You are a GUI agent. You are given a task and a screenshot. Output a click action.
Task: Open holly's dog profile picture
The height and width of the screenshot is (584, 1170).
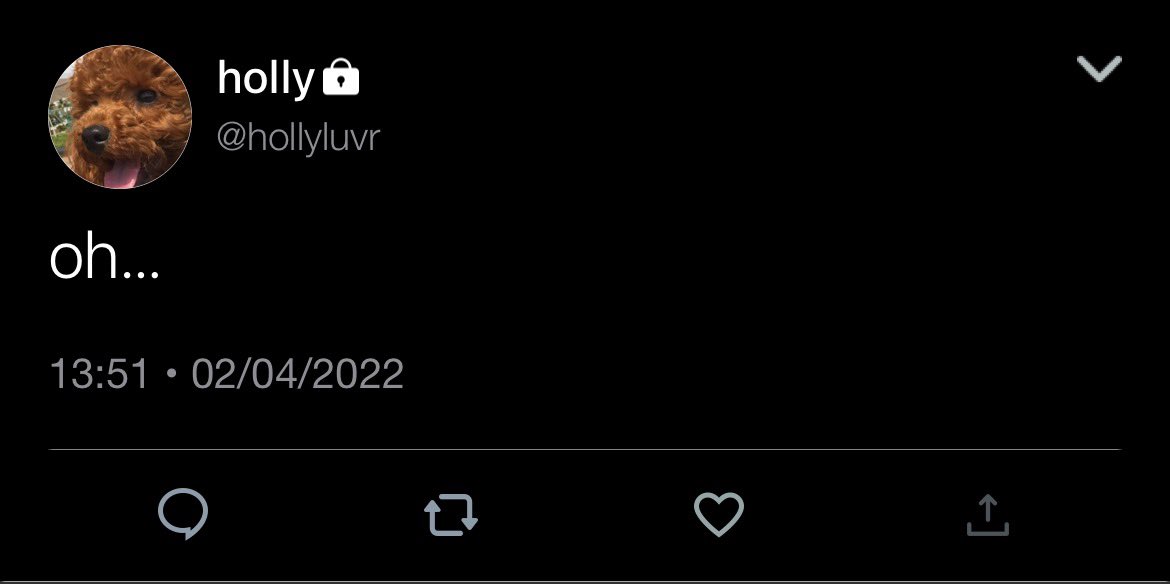[x=120, y=116]
